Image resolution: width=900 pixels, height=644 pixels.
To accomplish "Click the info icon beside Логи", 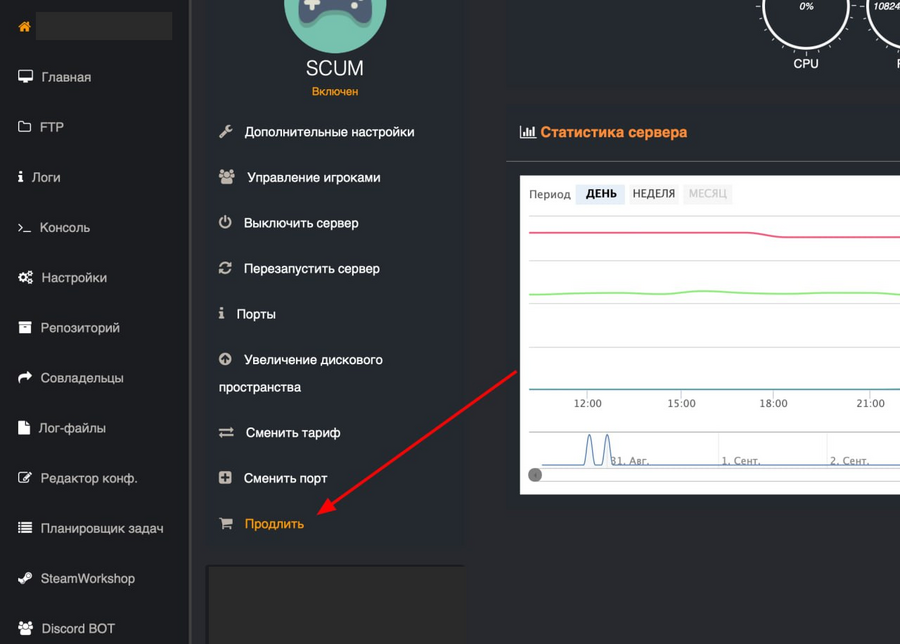I will click(x=21, y=177).
